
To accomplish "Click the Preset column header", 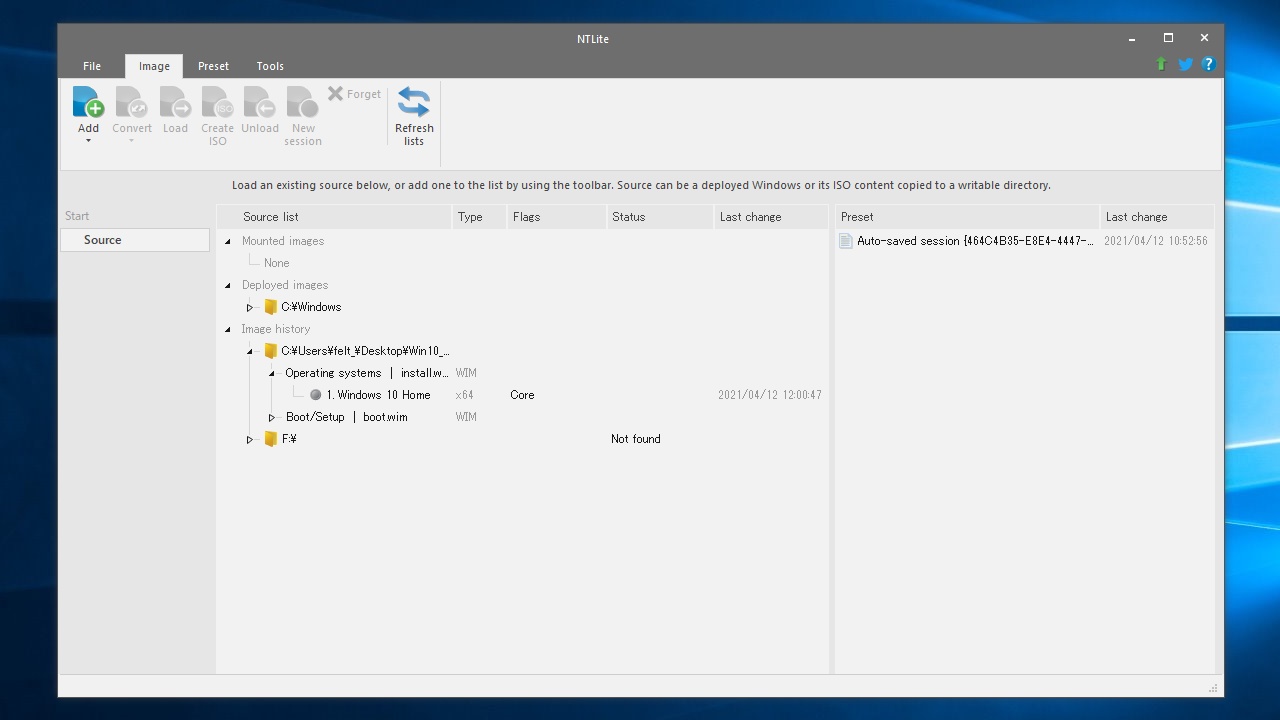I will 967,217.
